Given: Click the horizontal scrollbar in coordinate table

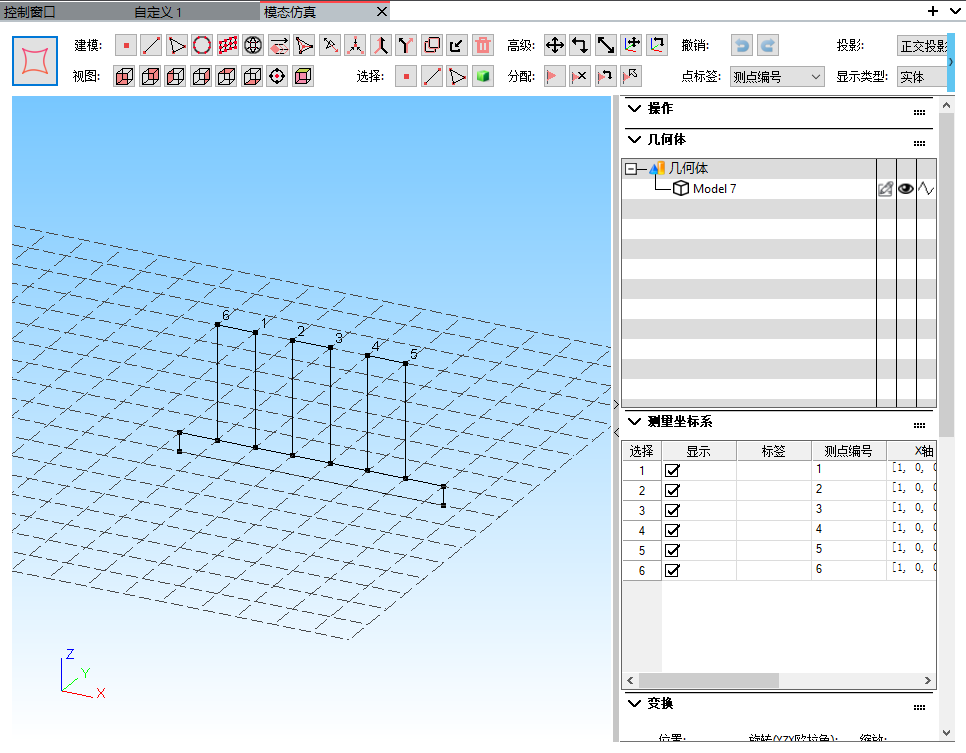Looking at the screenshot, I should click(x=708, y=680).
